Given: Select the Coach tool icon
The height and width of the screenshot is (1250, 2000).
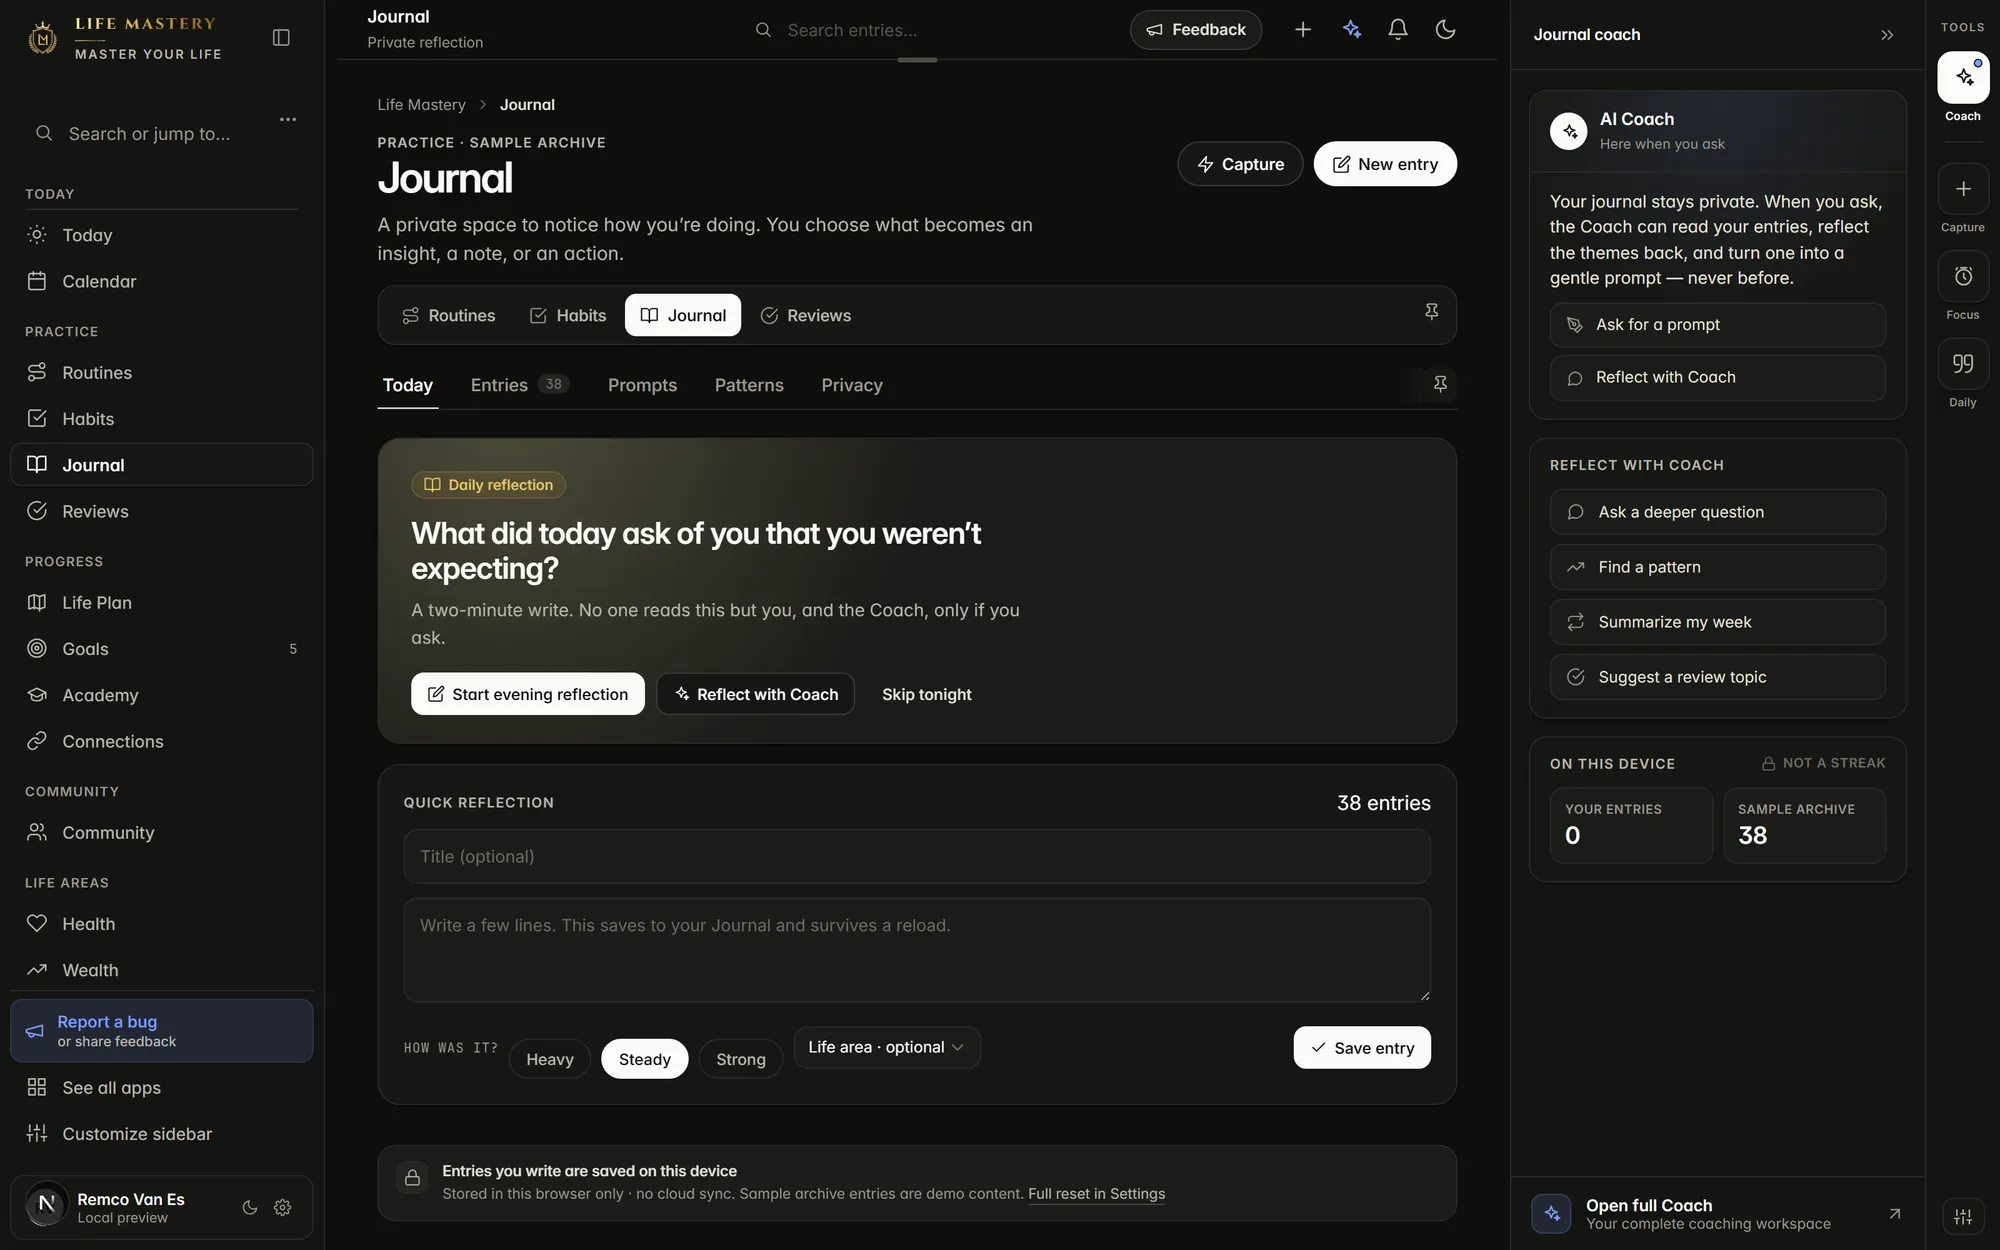Looking at the screenshot, I should click(1963, 78).
